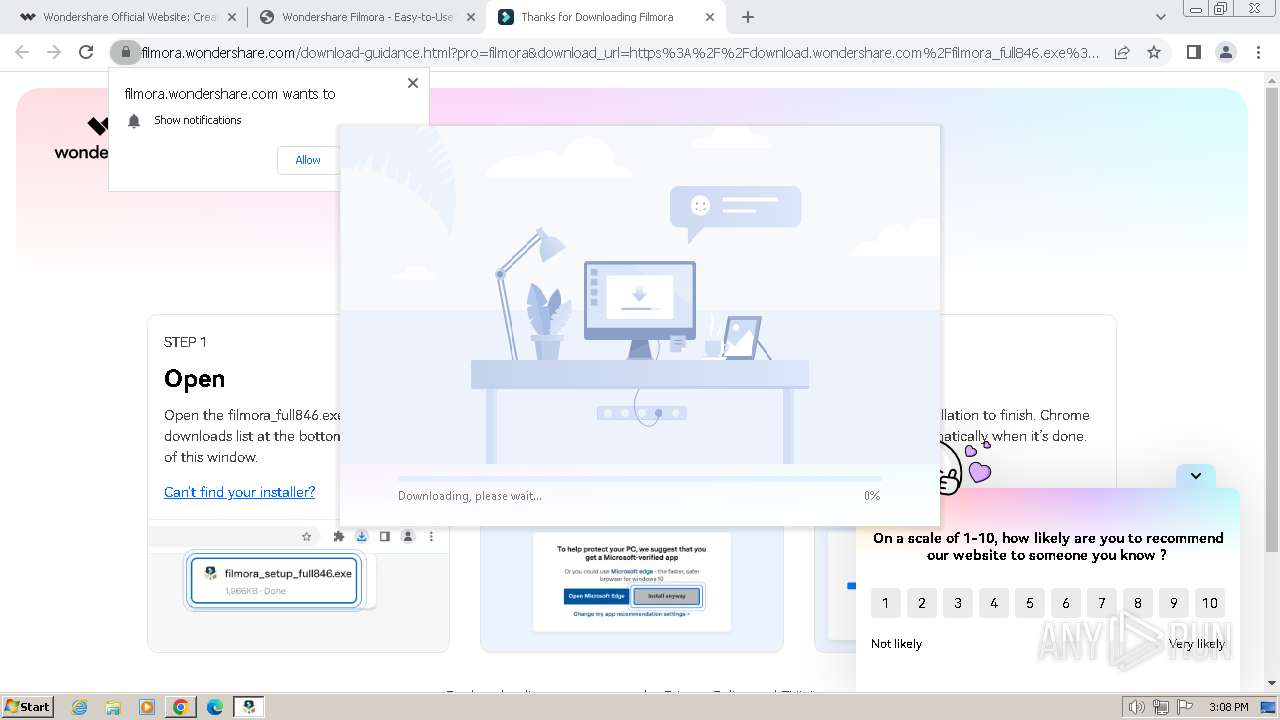Open Chrome profile menu
Image resolution: width=1280 pixels, height=720 pixels.
click(x=1226, y=52)
